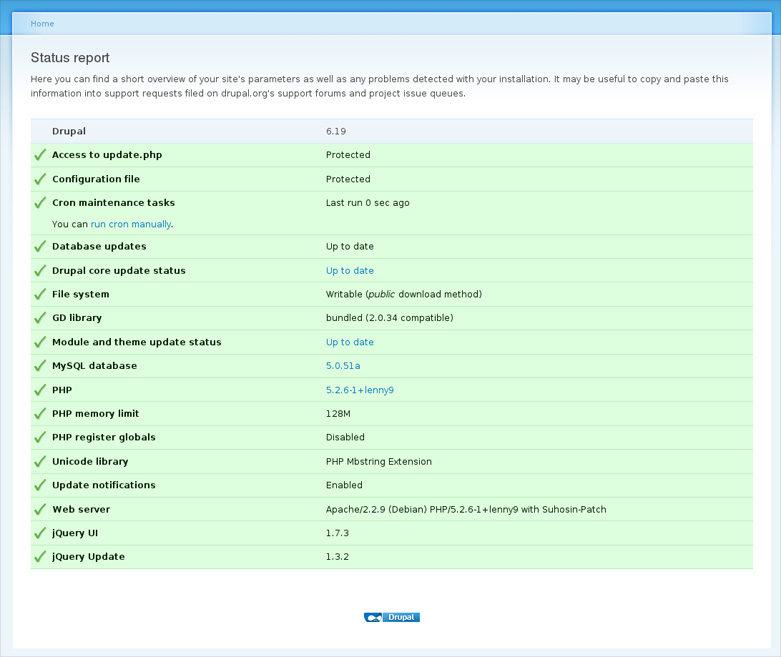
Task: Click the run cron manually link
Action: [x=131, y=225]
